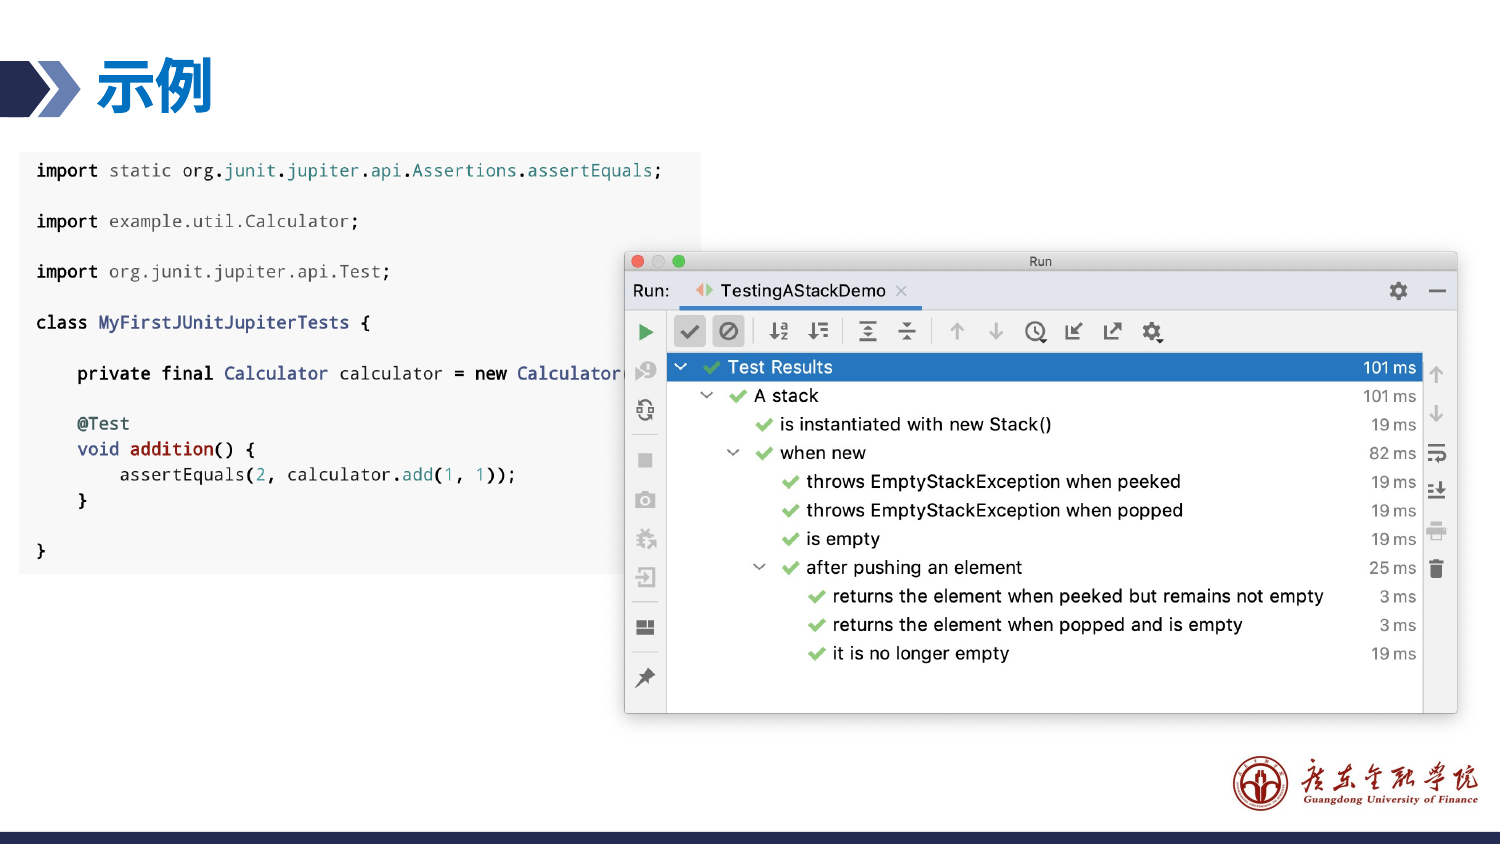
Task: Click the print icon in console gutter
Action: [1437, 530]
